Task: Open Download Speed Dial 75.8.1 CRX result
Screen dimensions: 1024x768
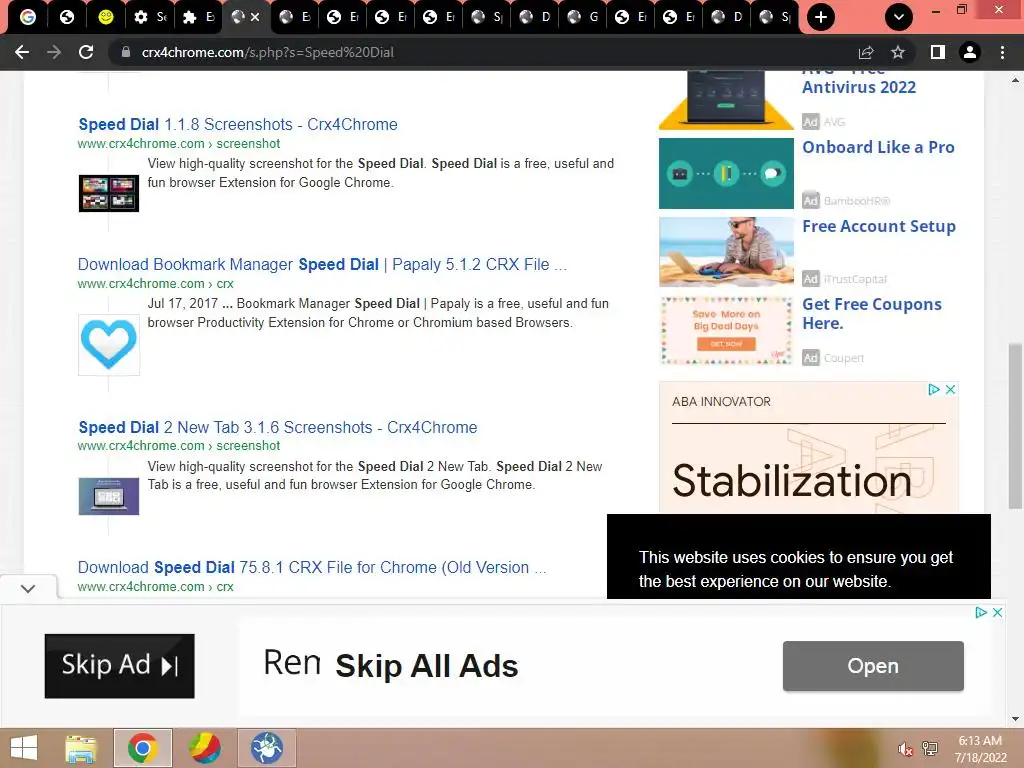Action: click(x=312, y=568)
